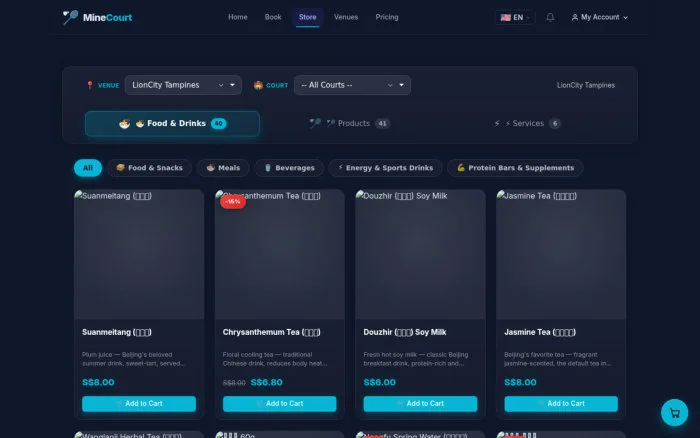Open the LionCity Tampines venue dropdown
Image resolution: width=700 pixels, height=438 pixels.
183,85
